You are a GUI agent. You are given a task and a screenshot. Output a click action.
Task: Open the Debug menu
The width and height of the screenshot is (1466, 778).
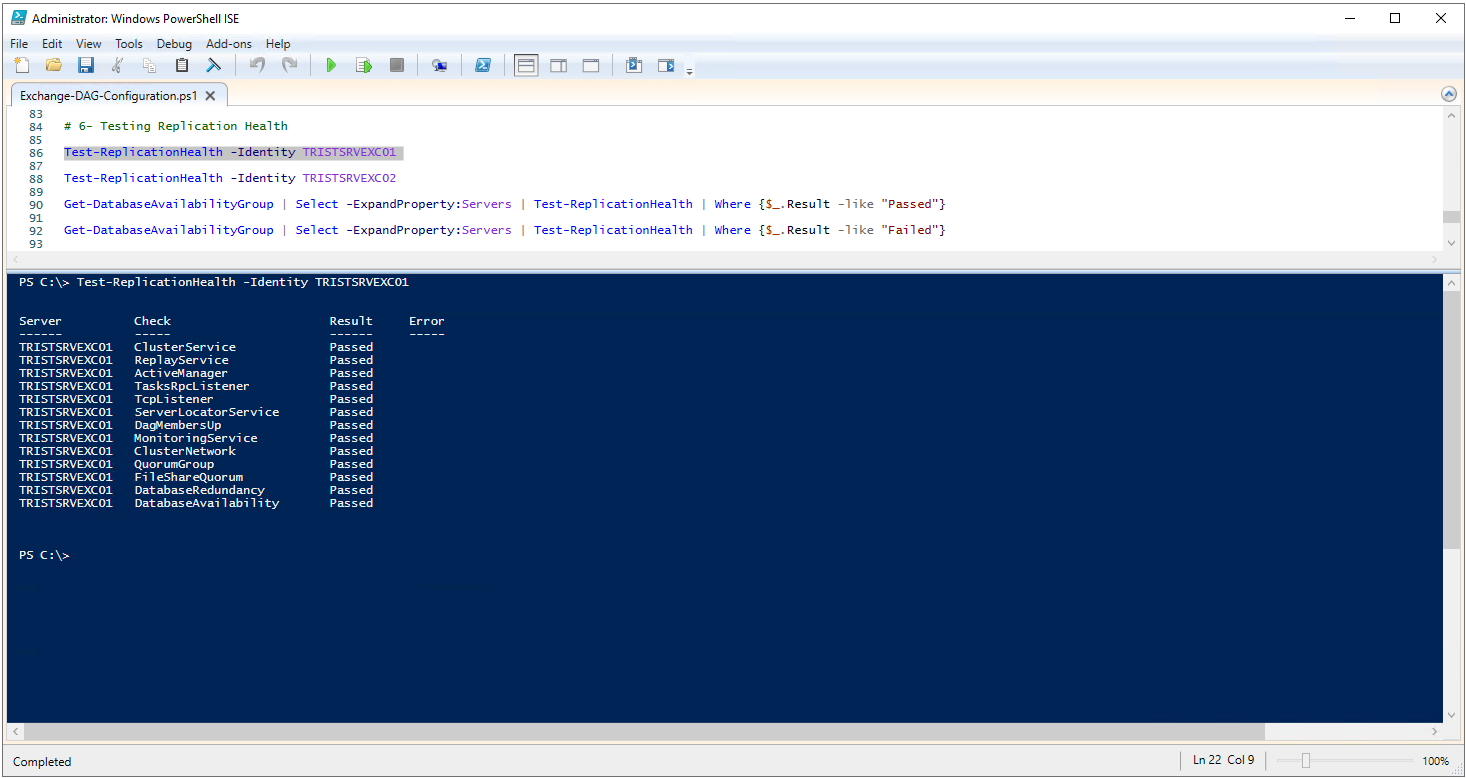click(174, 44)
